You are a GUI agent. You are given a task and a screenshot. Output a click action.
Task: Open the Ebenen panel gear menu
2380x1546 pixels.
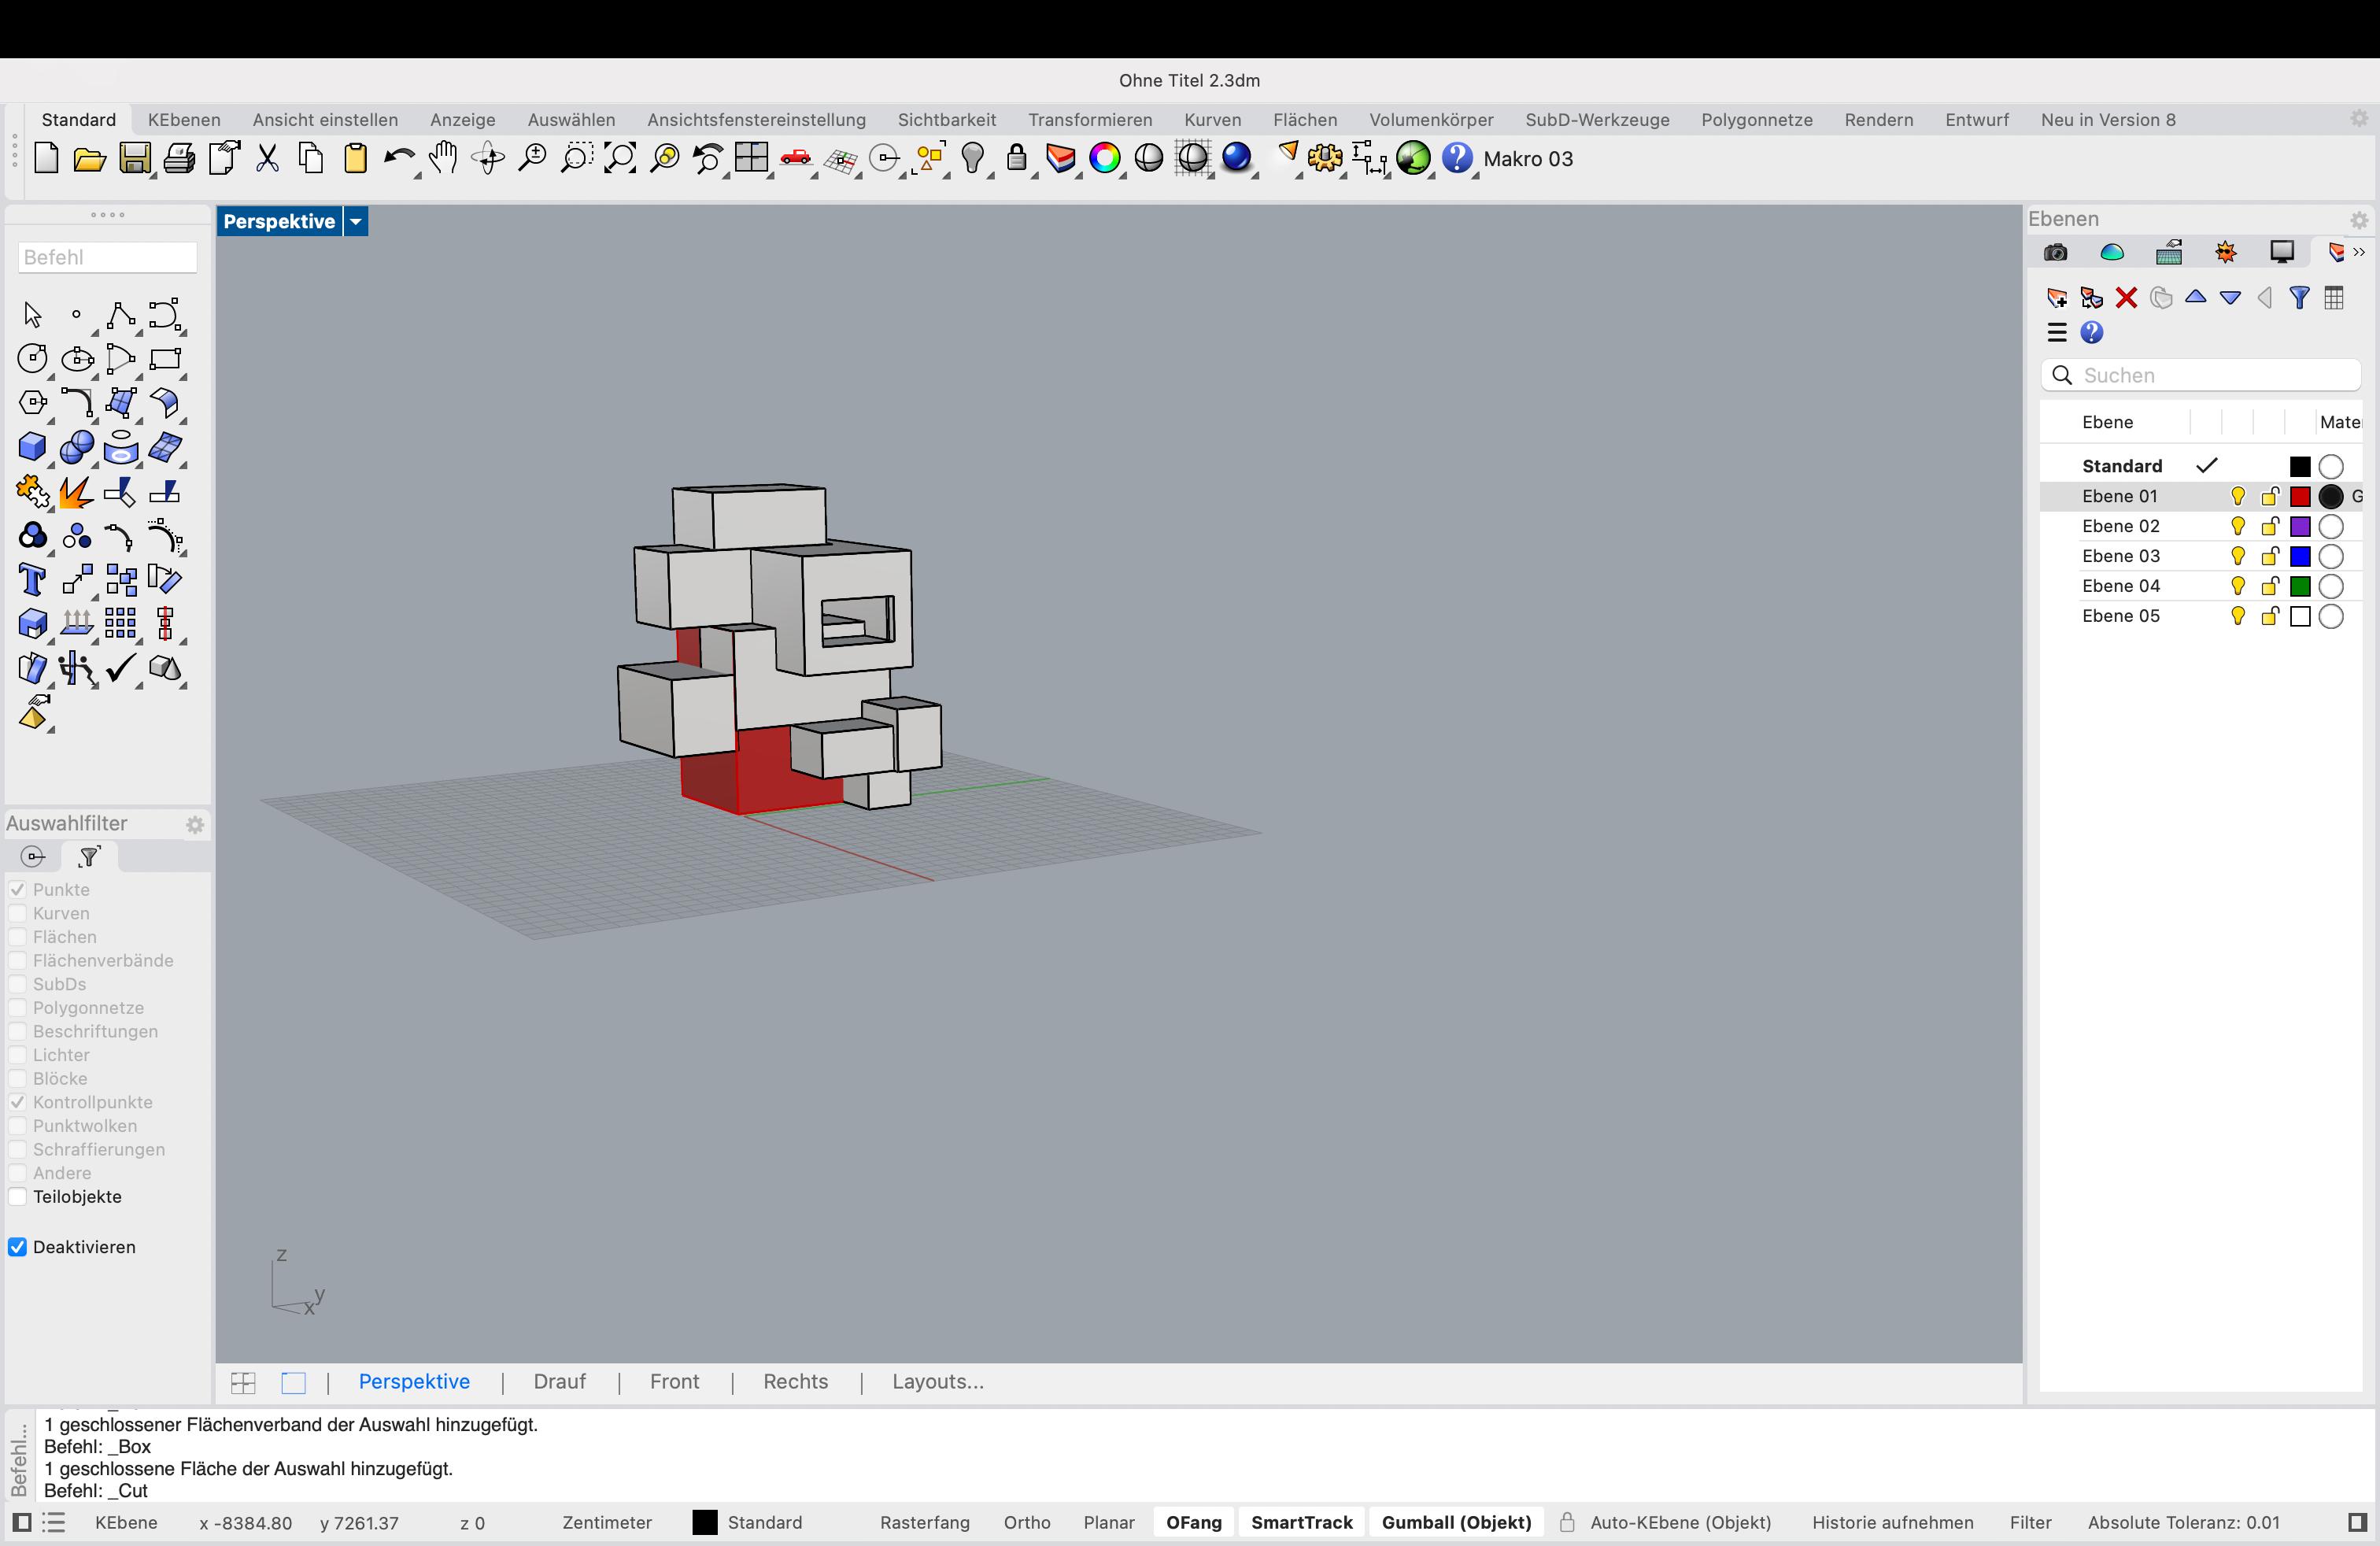click(x=2359, y=220)
